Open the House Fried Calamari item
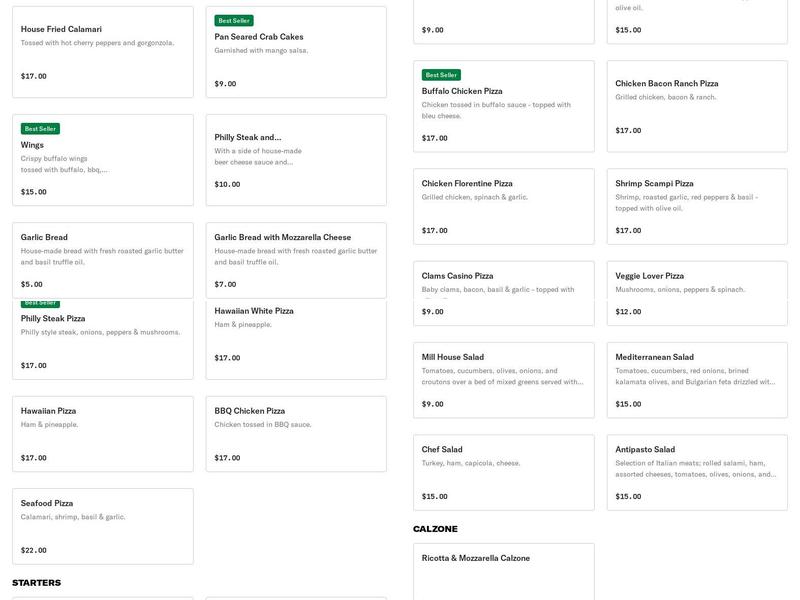Image resolution: width=800 pixels, height=600 pixels. pyautogui.click(x=102, y=52)
